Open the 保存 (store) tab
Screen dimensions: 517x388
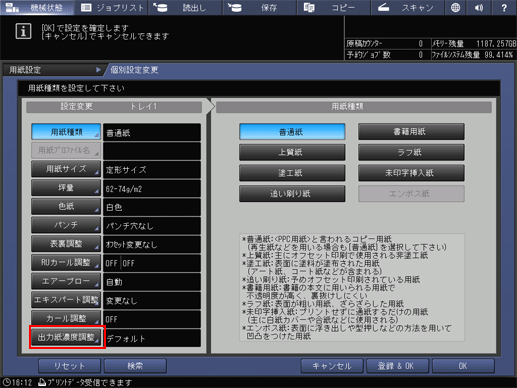point(260,7)
